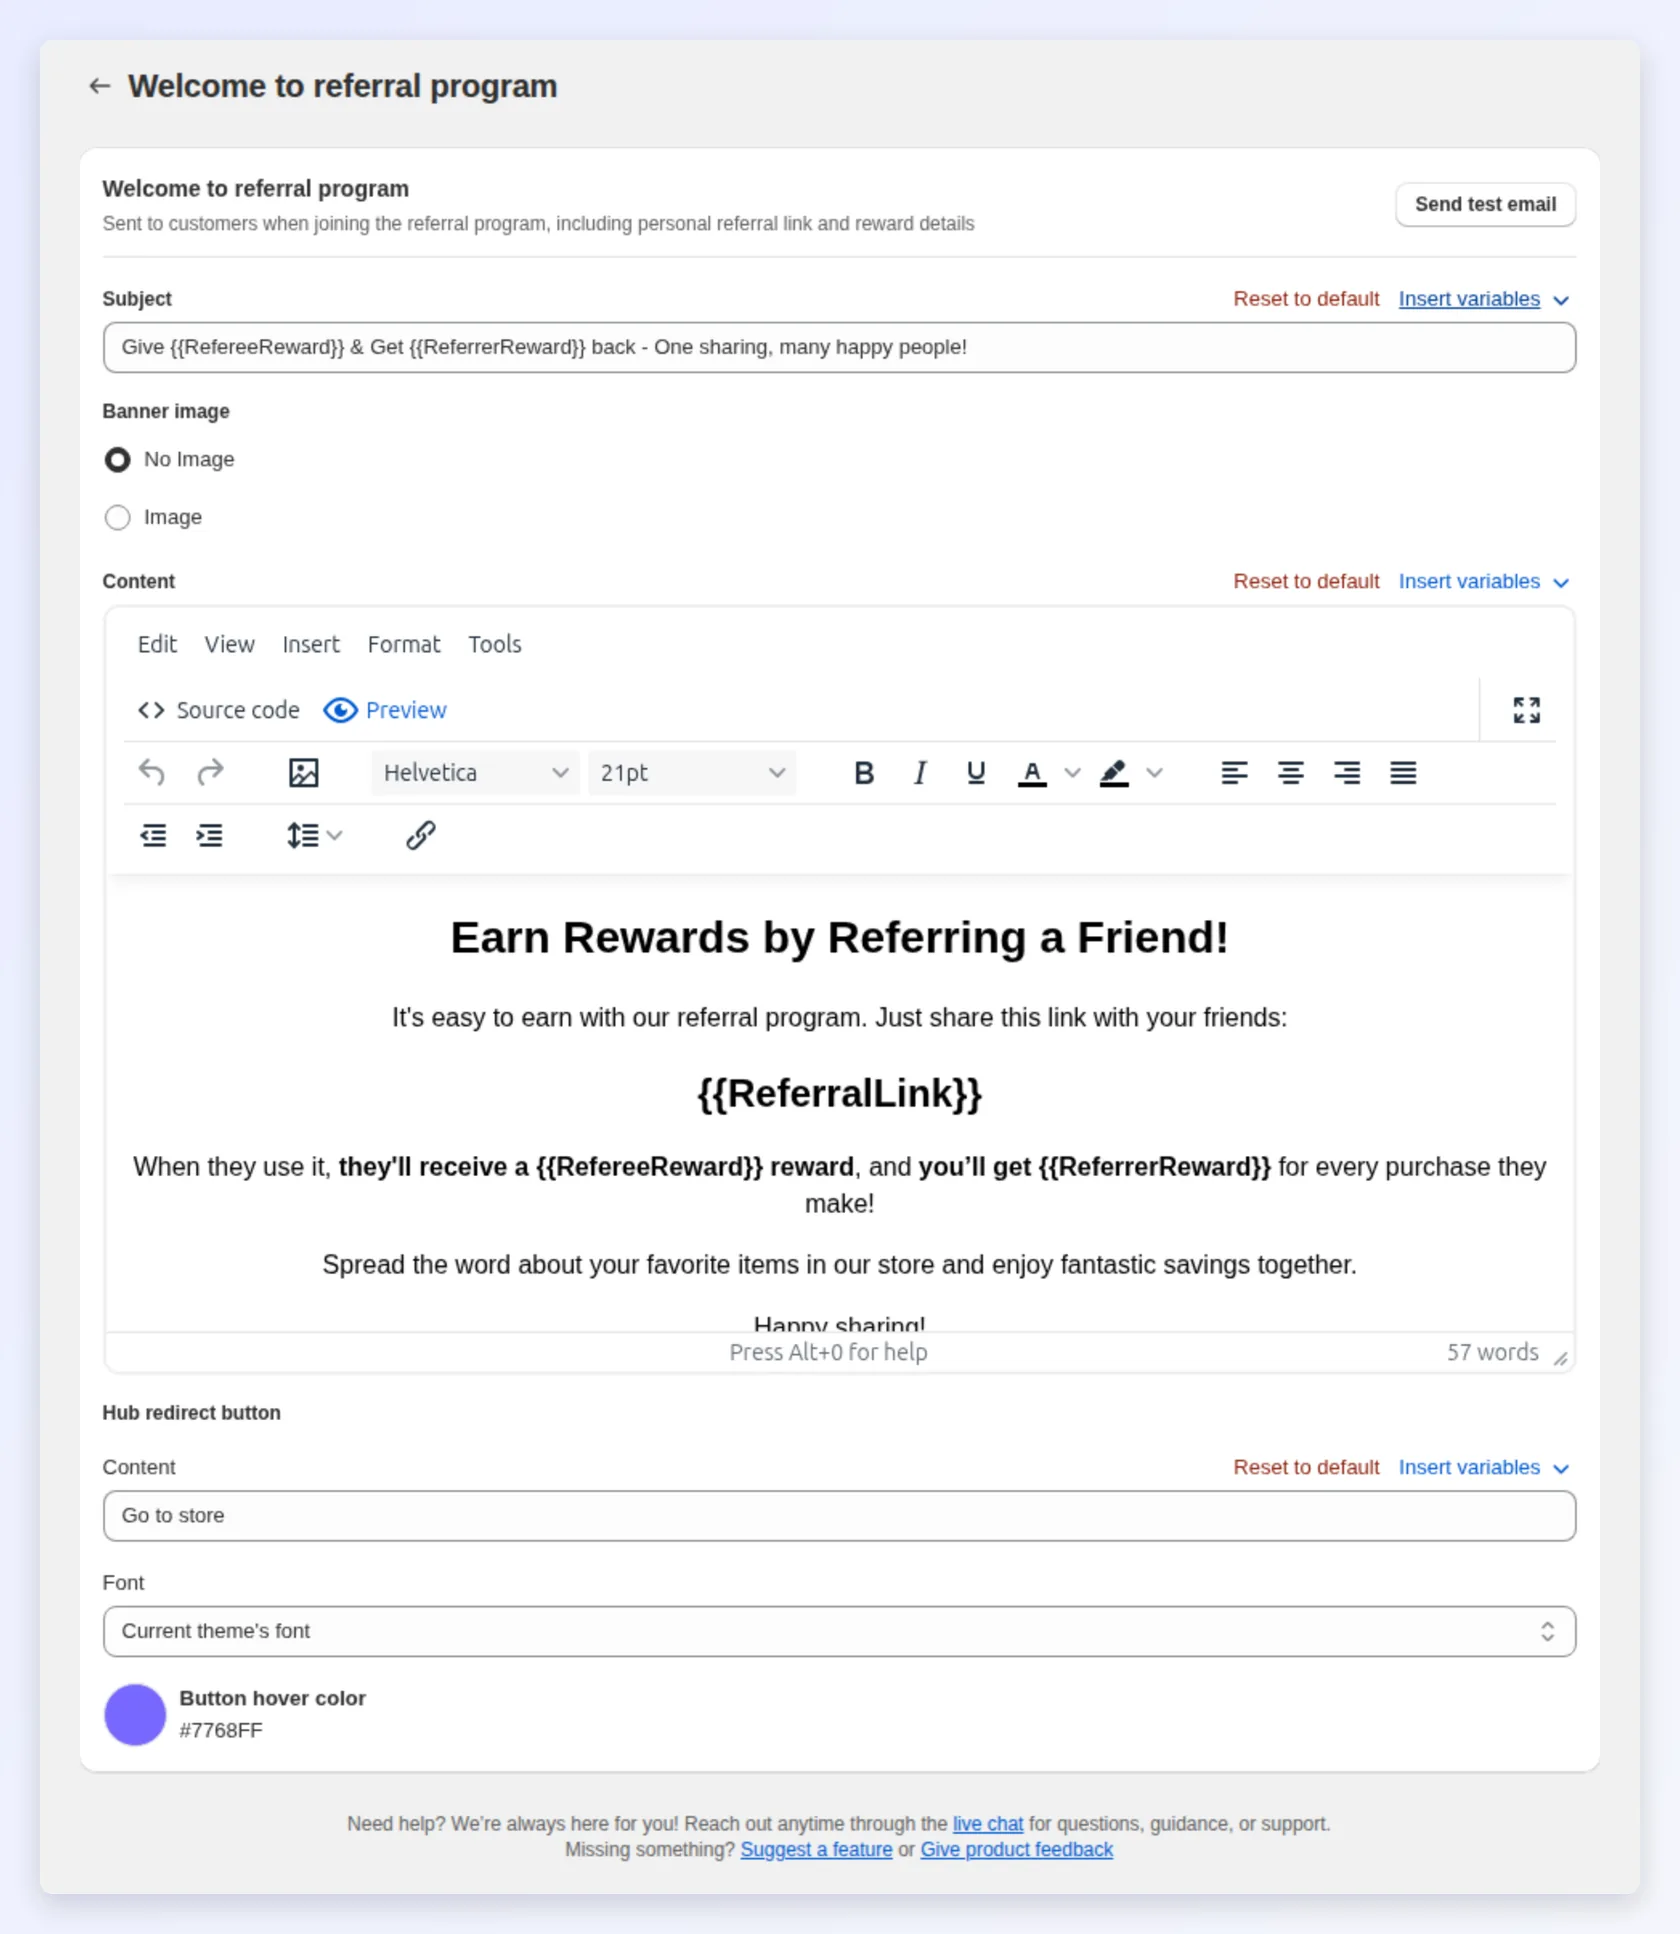Select the Image radio option
The image size is (1680, 1934).
click(118, 517)
